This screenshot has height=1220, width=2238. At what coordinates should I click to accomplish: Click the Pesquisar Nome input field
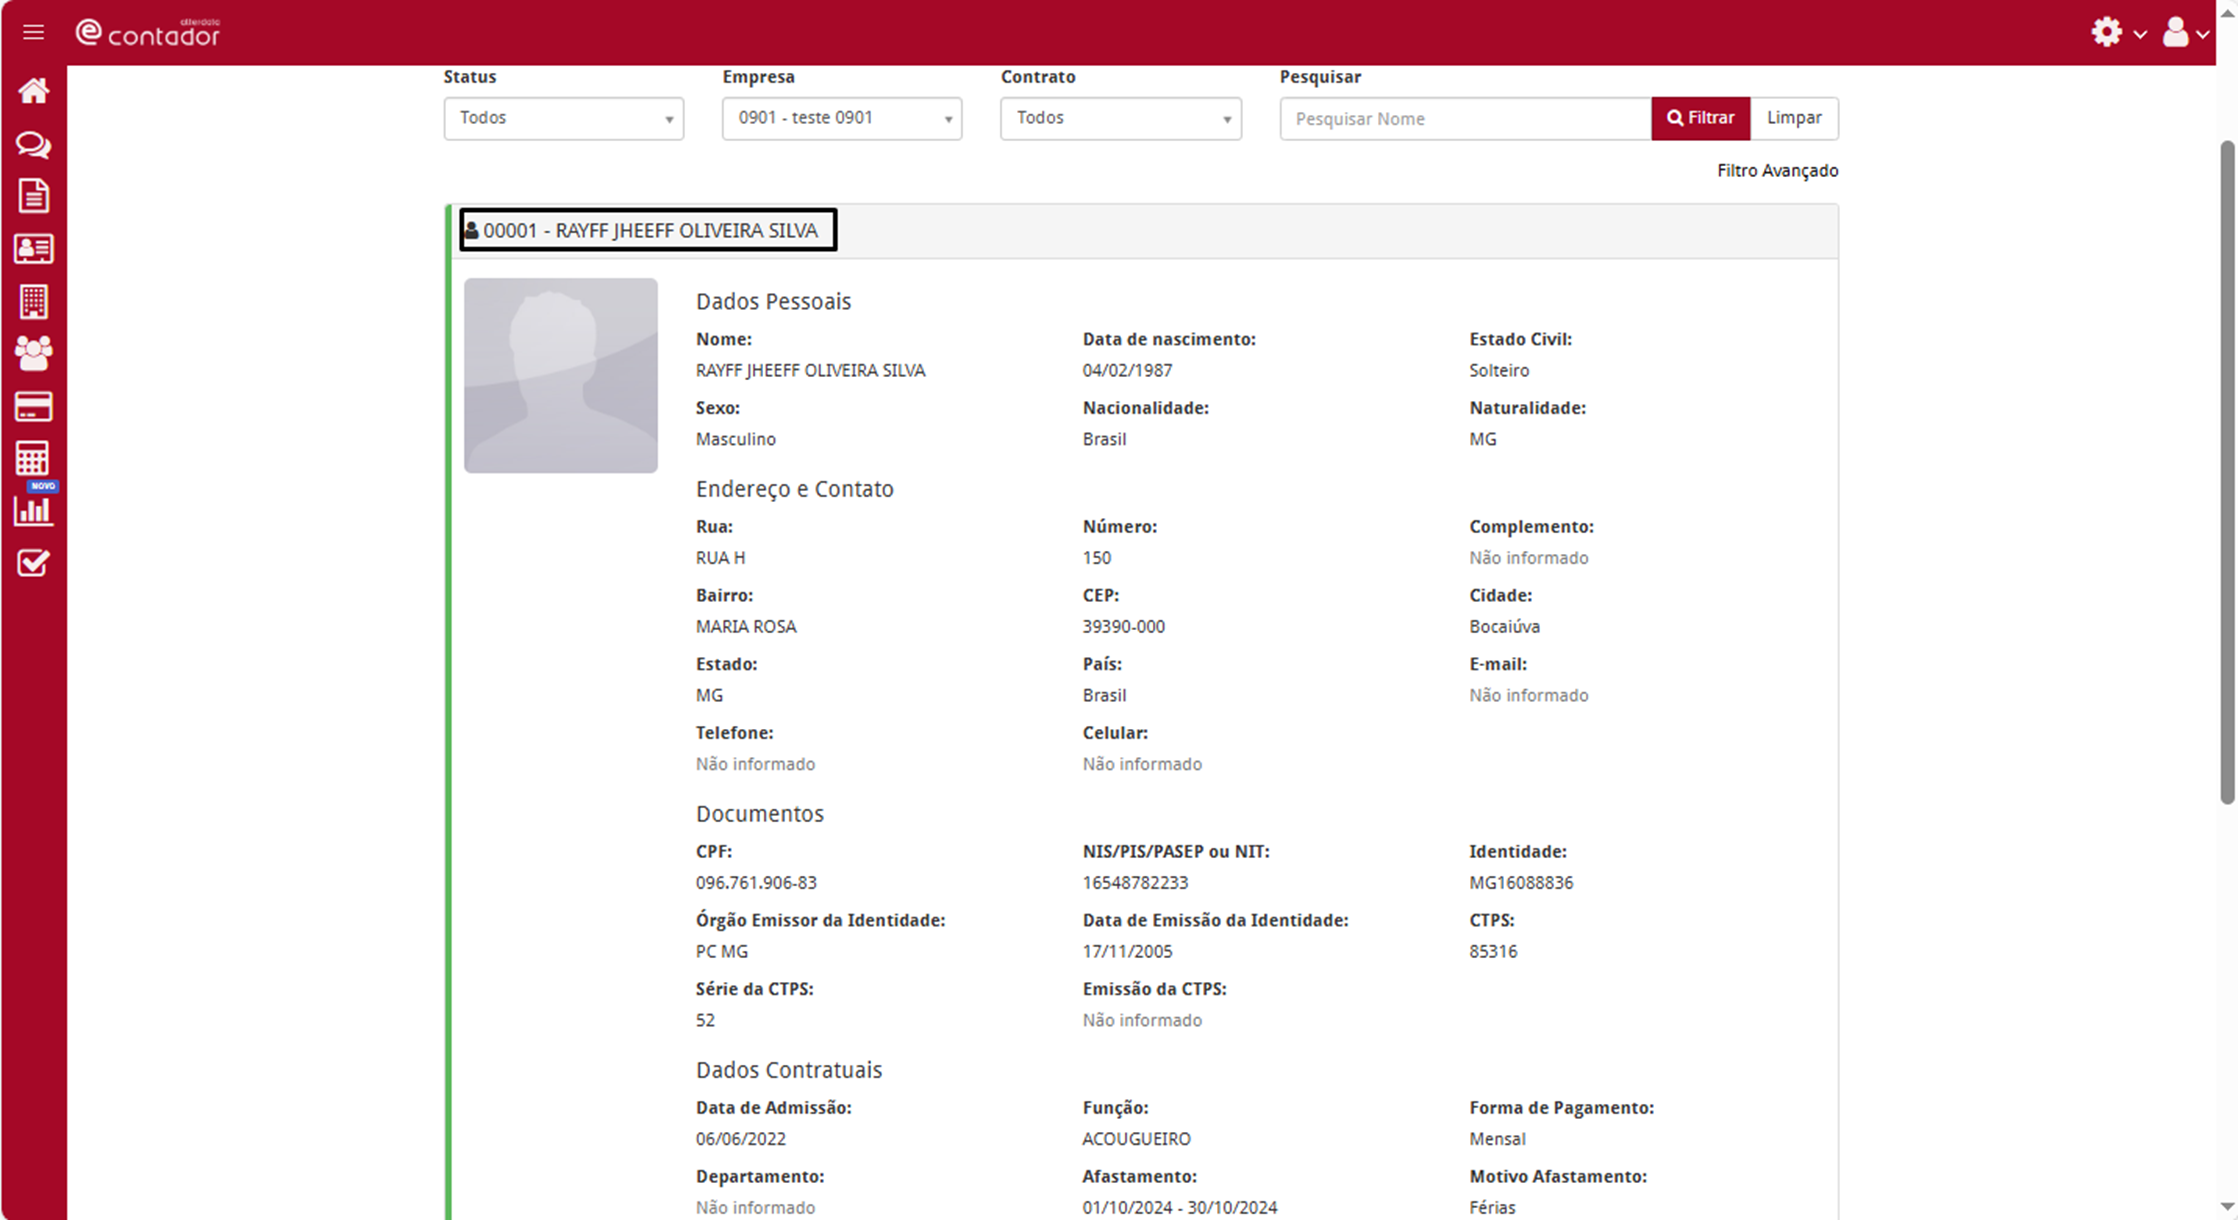coord(1465,119)
